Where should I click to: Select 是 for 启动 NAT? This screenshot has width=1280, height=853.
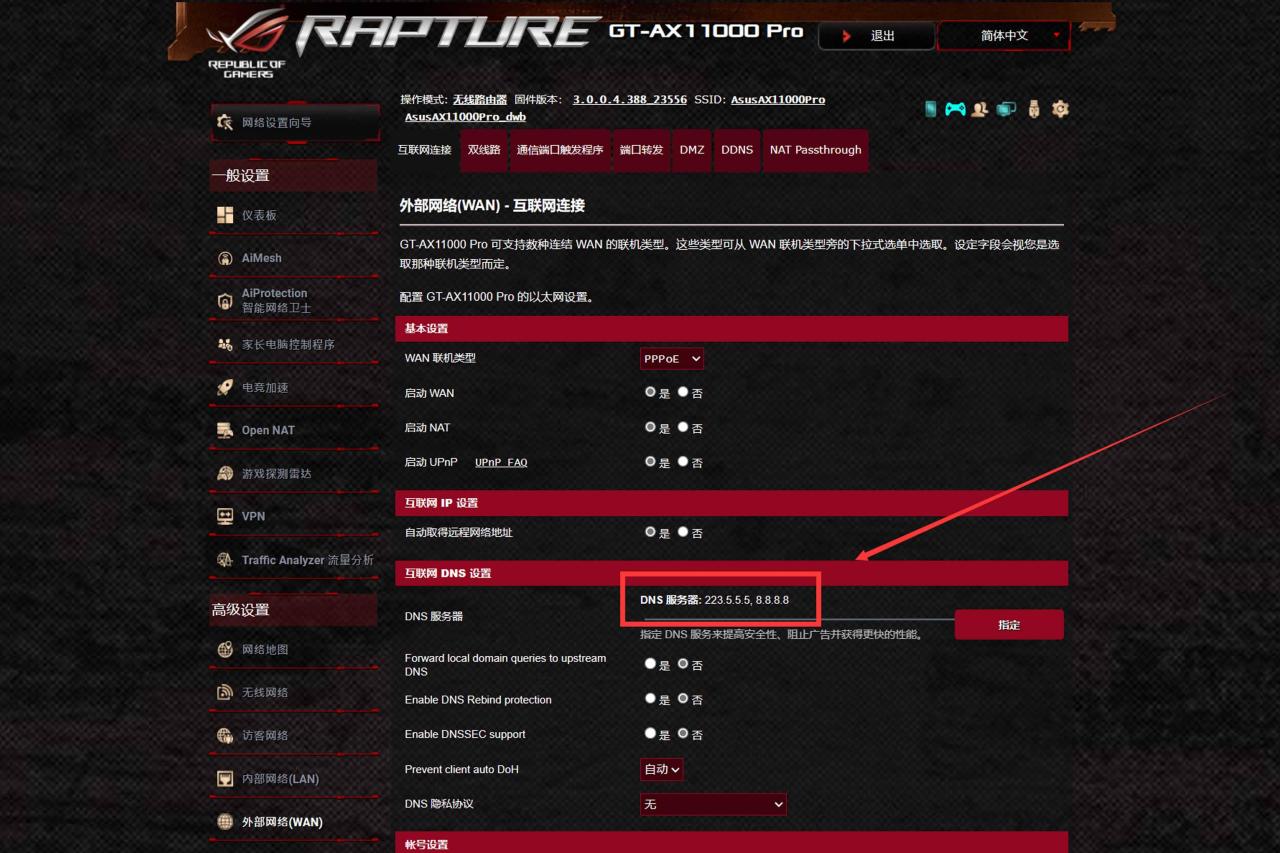tap(650, 427)
